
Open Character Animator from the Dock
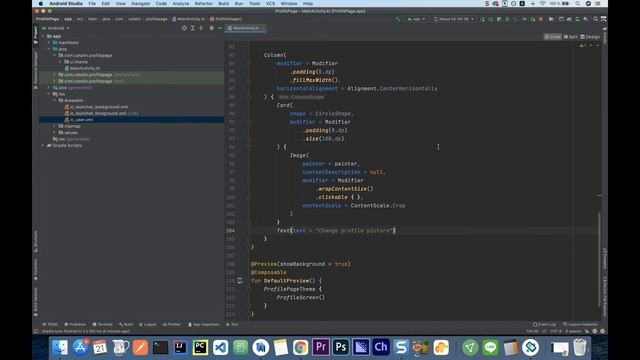[381, 347]
